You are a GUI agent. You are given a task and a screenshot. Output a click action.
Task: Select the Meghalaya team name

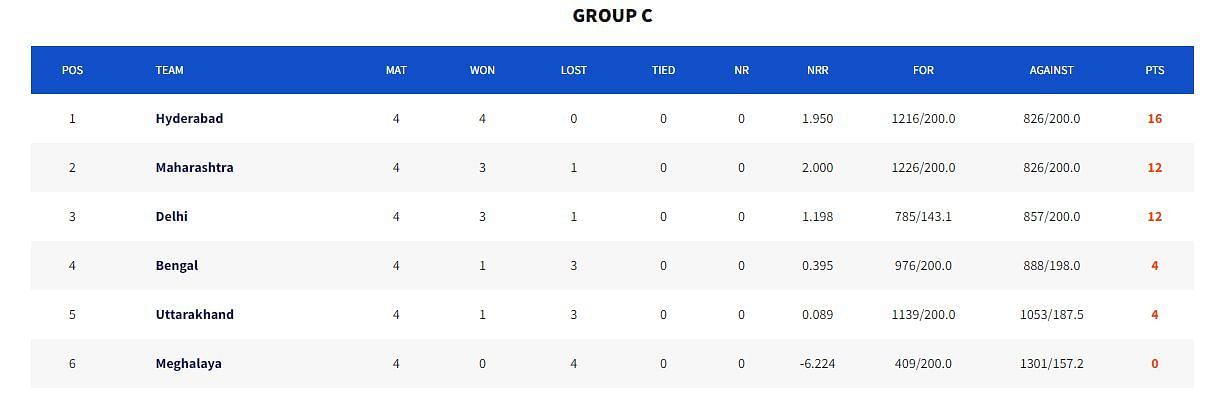tap(188, 364)
